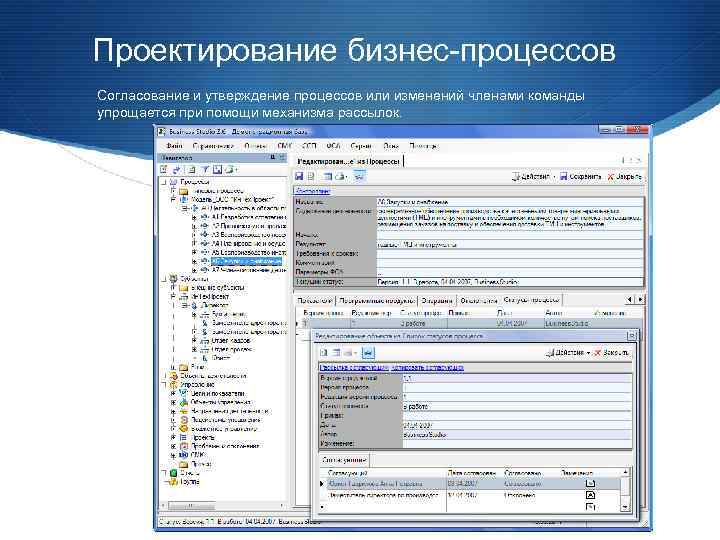This screenshot has width=720, height=540.
Task: Click the second hyperlink in status dialog
Action: 428,367
